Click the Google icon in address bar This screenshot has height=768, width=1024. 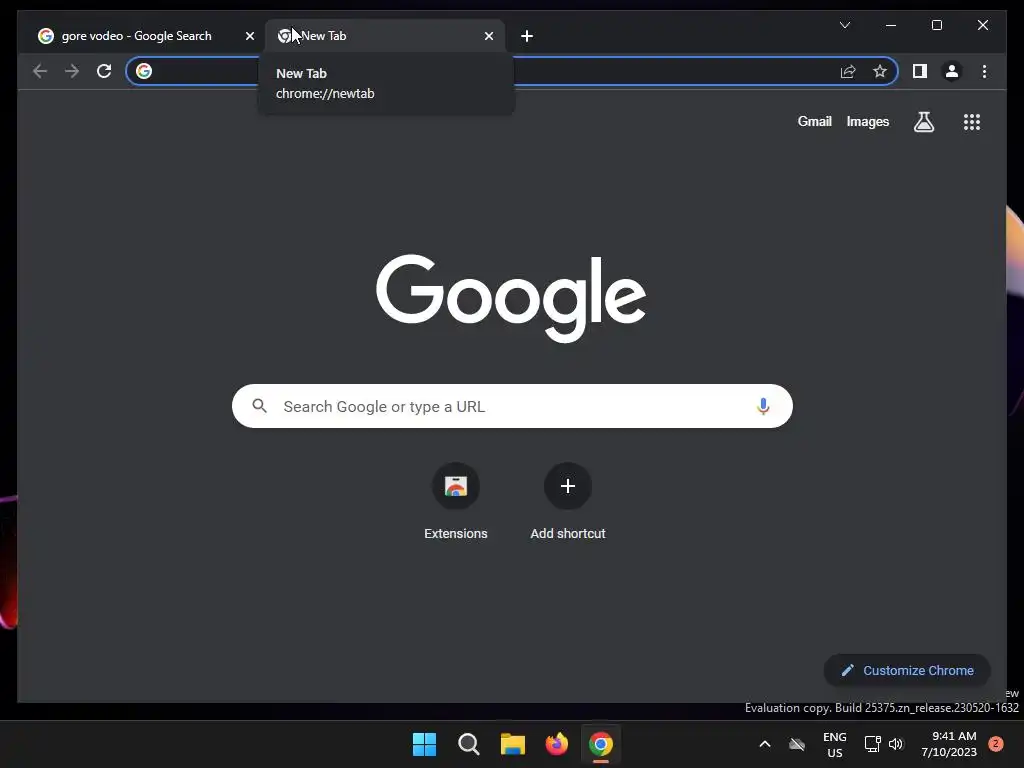click(x=144, y=71)
